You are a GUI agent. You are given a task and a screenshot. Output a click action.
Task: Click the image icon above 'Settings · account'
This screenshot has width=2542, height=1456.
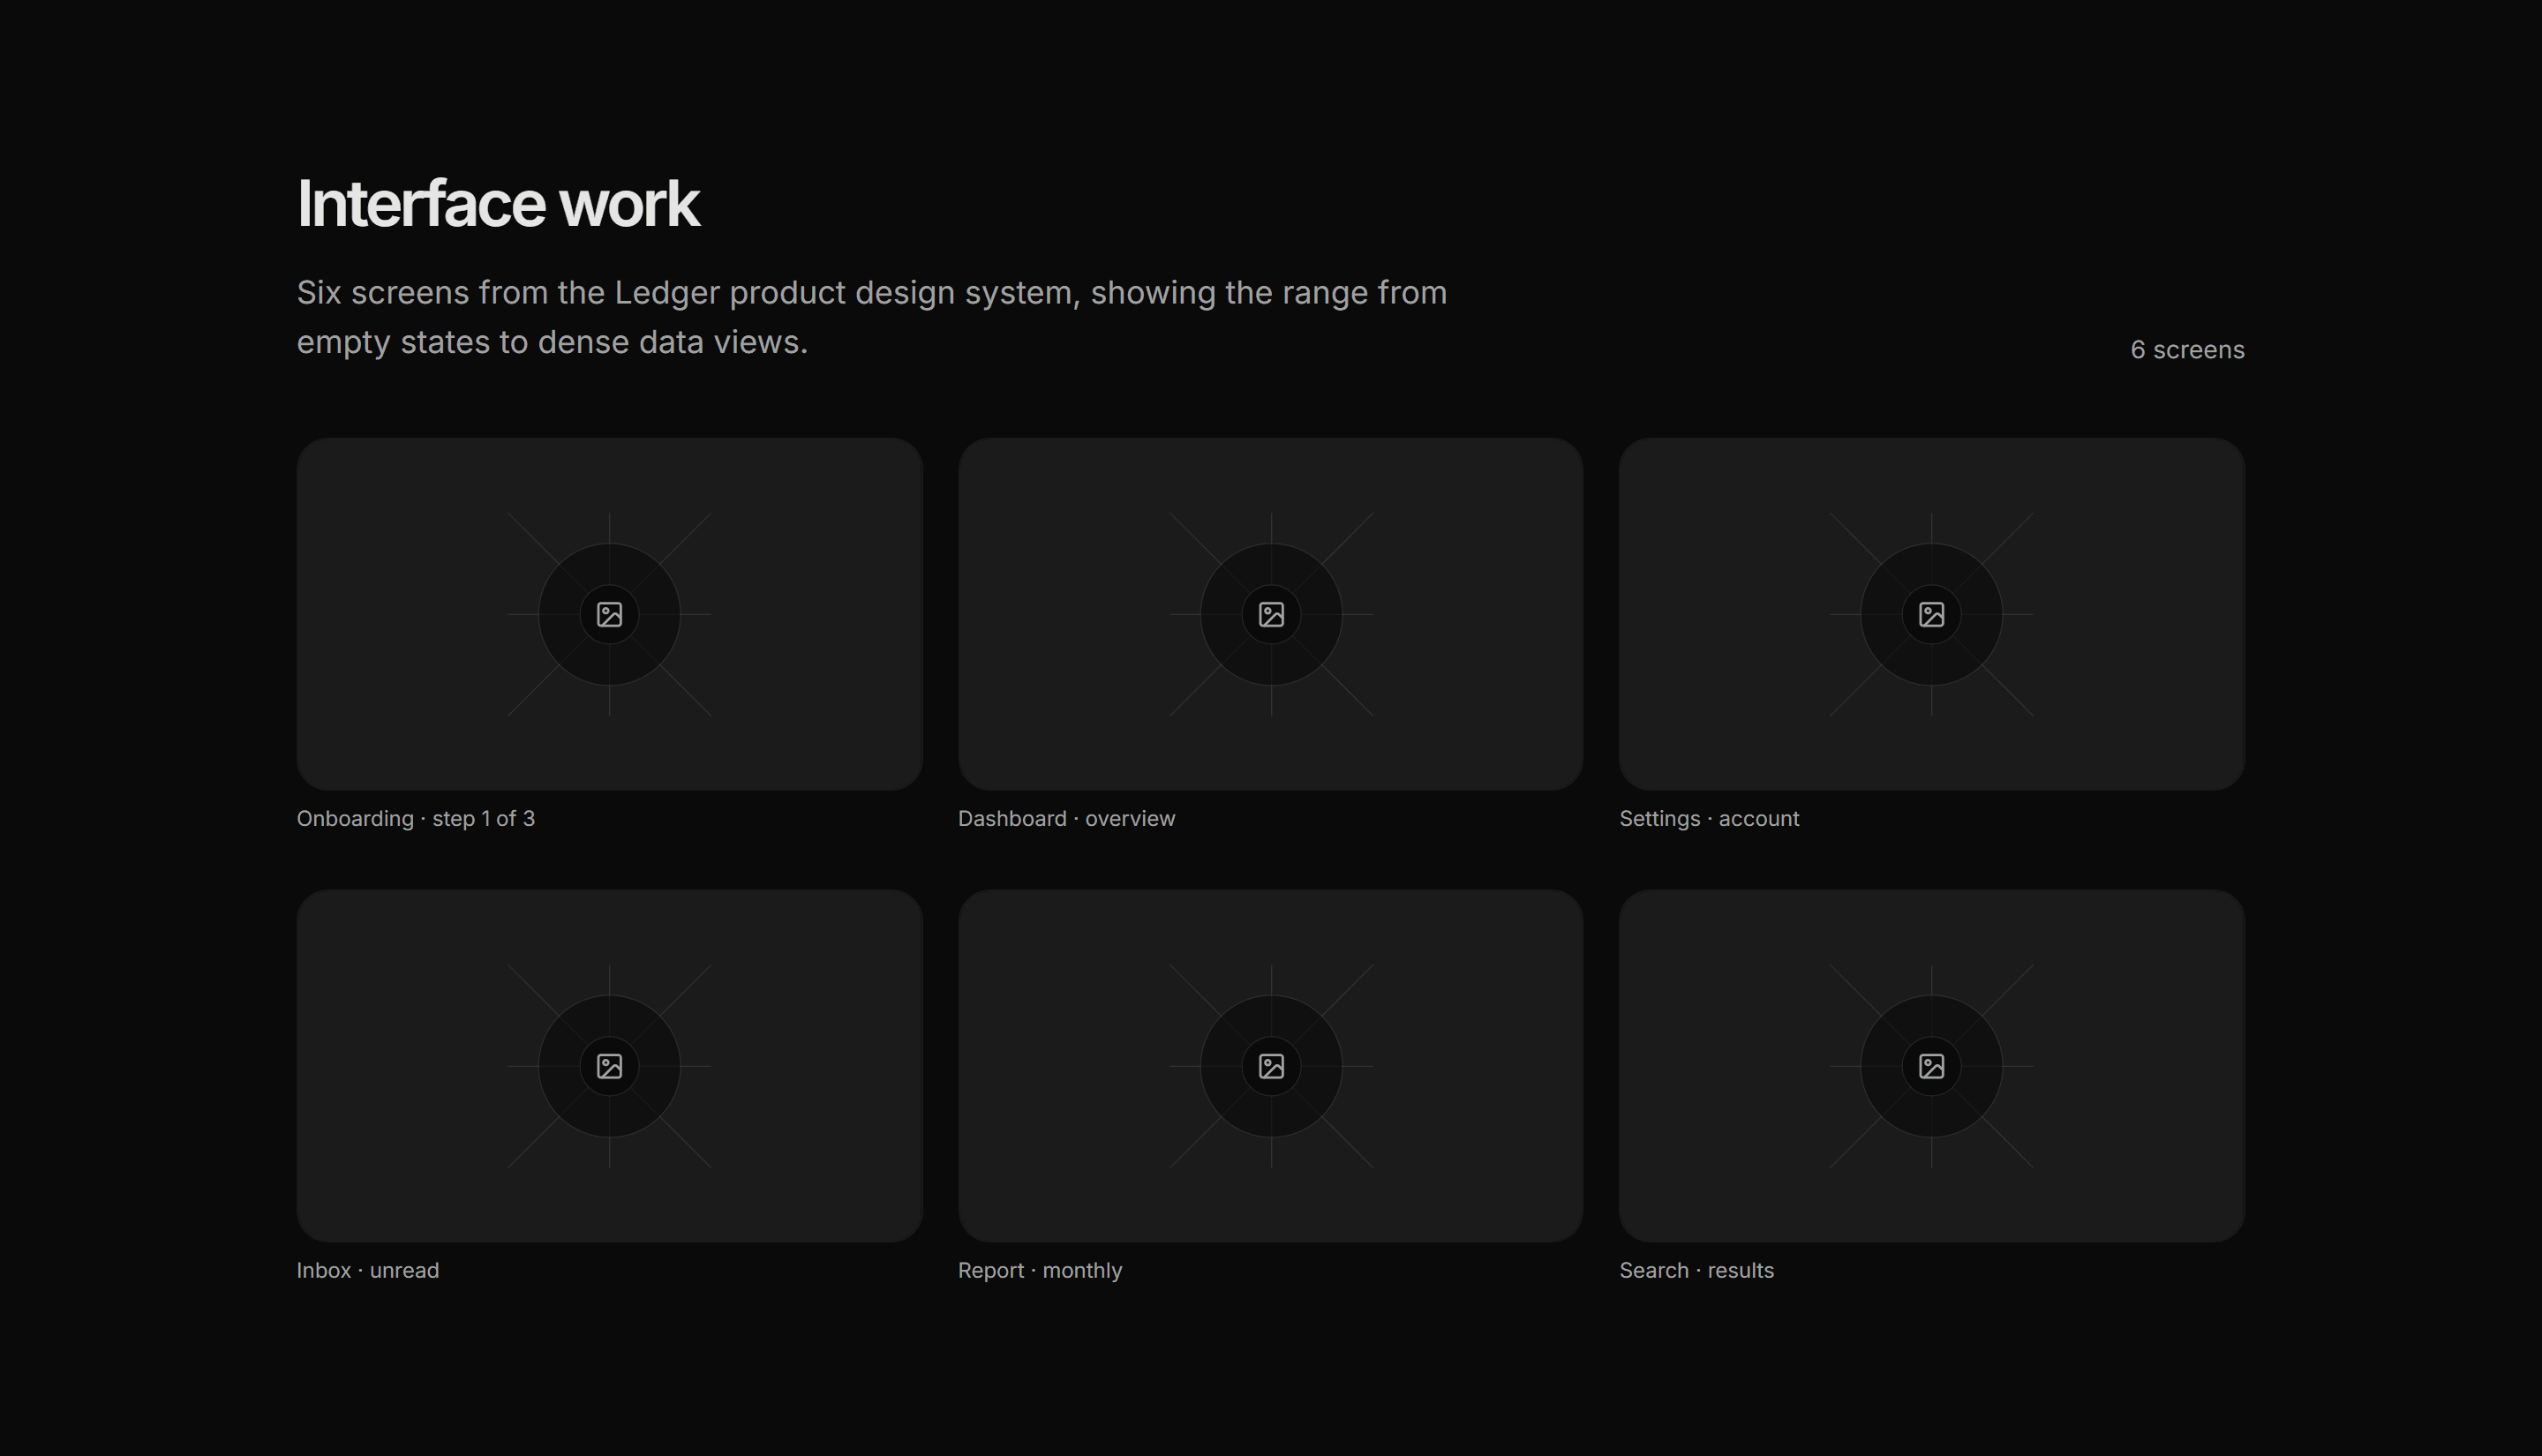point(1931,614)
